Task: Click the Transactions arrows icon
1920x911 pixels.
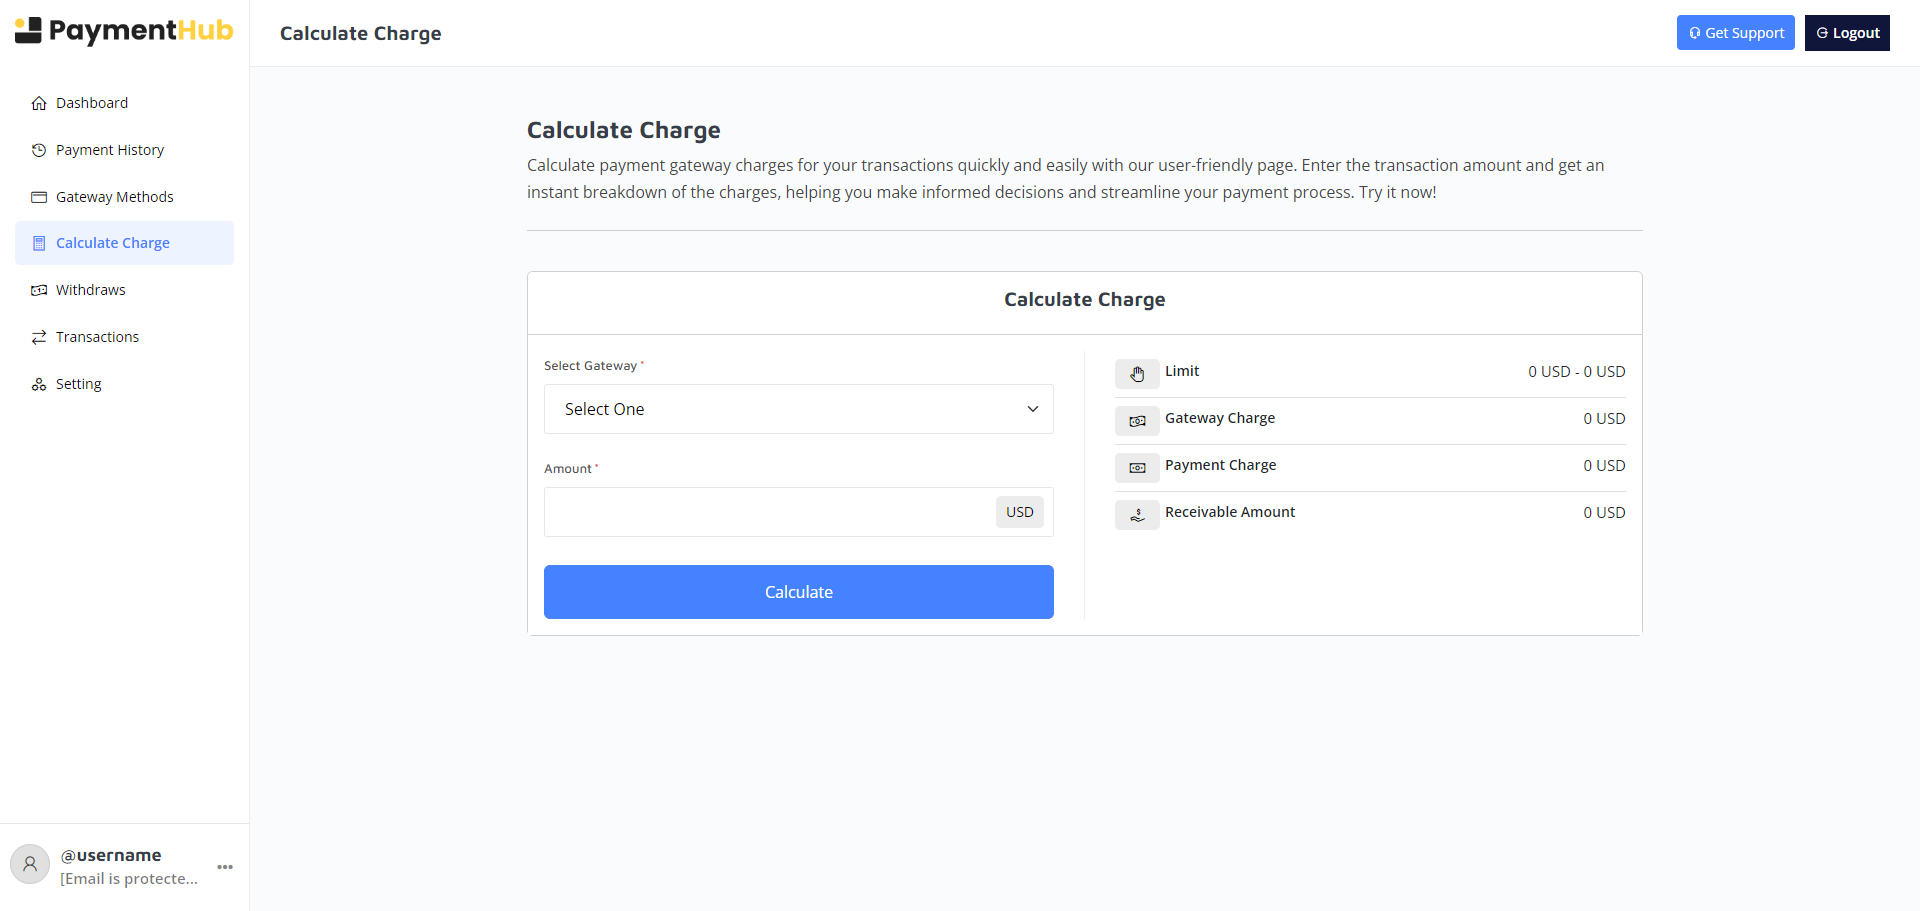Action: (38, 336)
